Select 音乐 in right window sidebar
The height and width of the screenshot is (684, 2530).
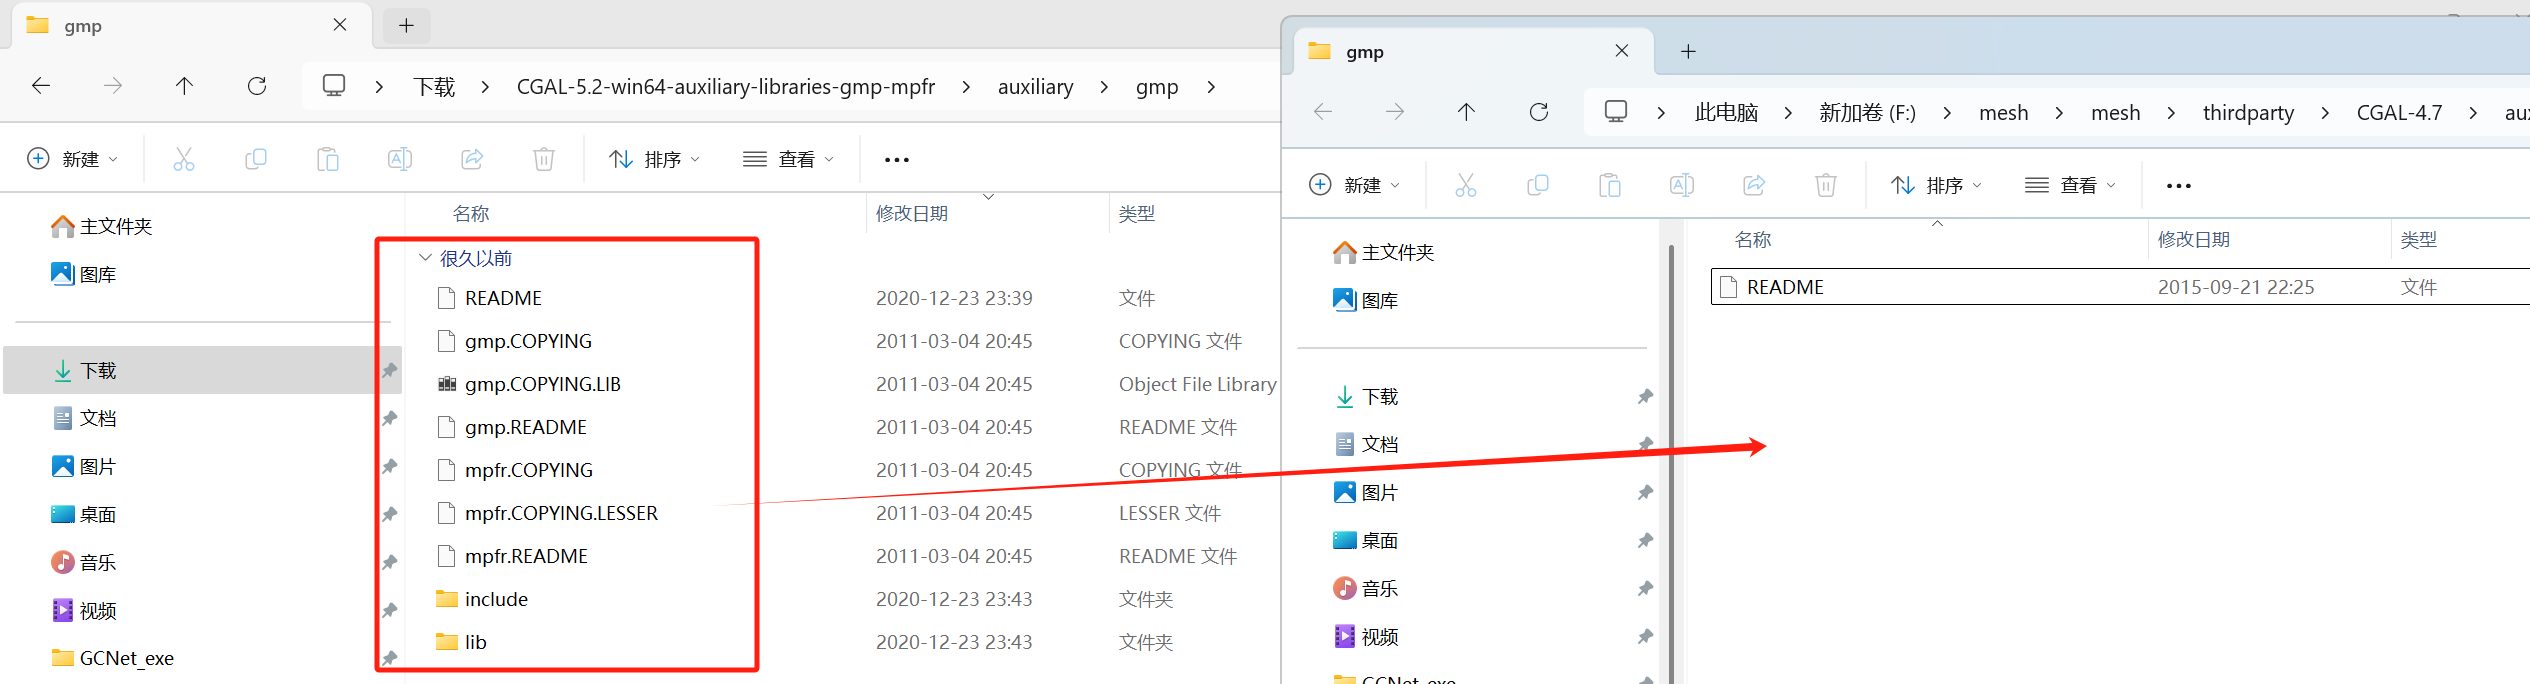point(1367,589)
